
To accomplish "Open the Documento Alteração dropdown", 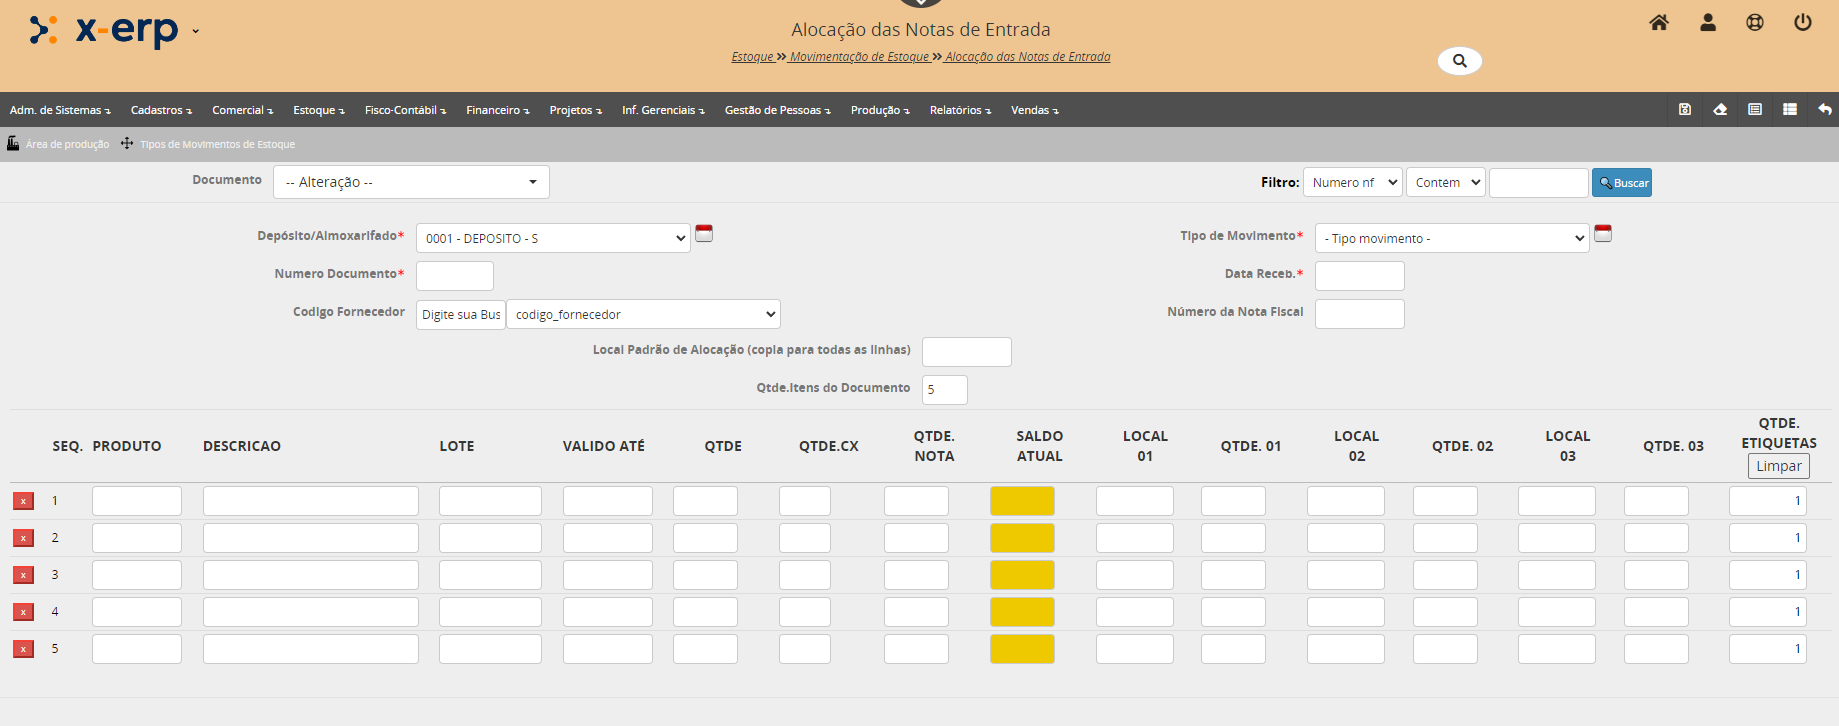I will pyautogui.click(x=411, y=182).
